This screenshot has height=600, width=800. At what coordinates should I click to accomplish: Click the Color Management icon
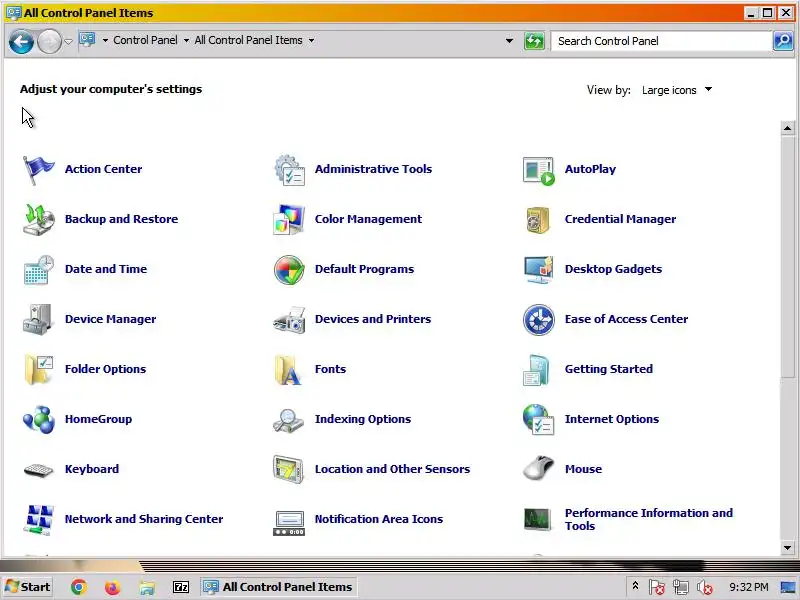(x=289, y=219)
